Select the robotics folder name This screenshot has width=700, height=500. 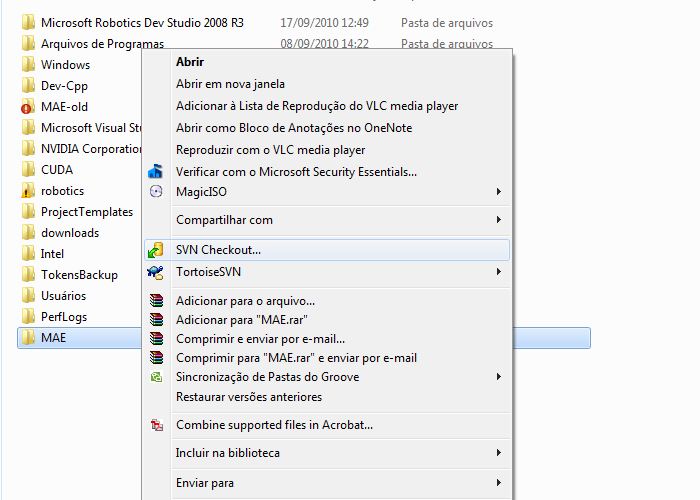pos(62,191)
